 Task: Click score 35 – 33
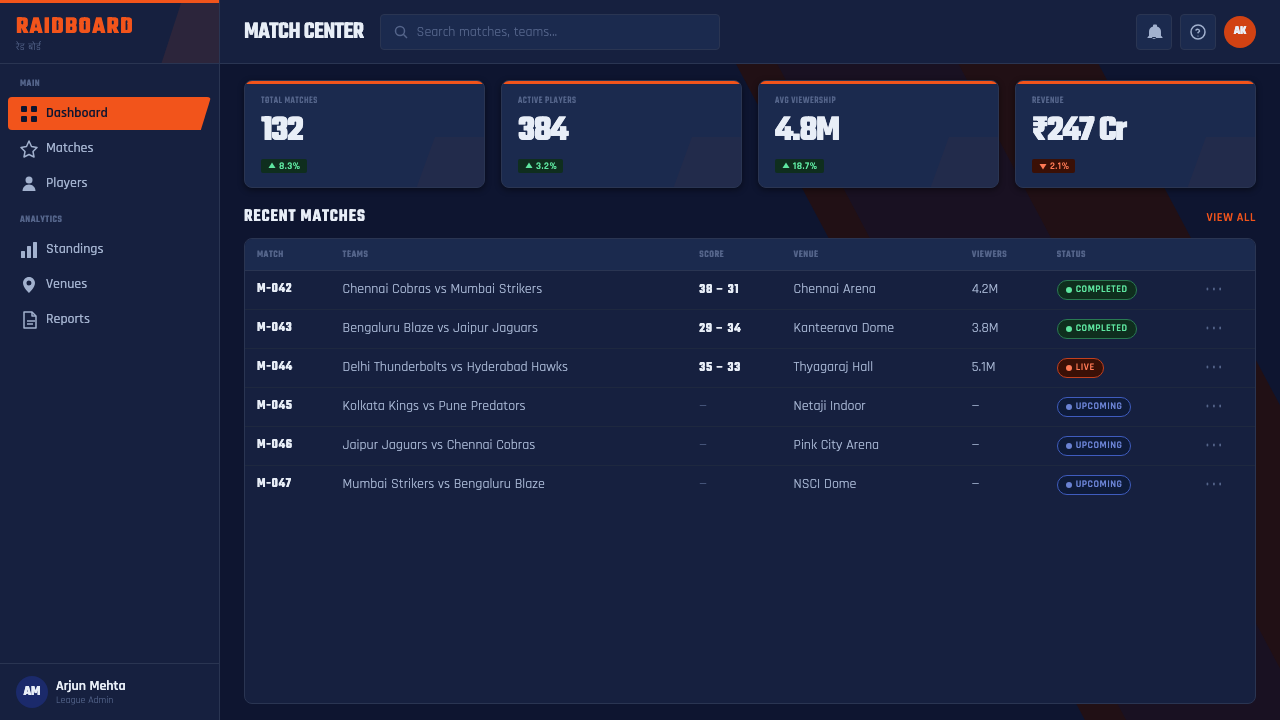point(720,367)
